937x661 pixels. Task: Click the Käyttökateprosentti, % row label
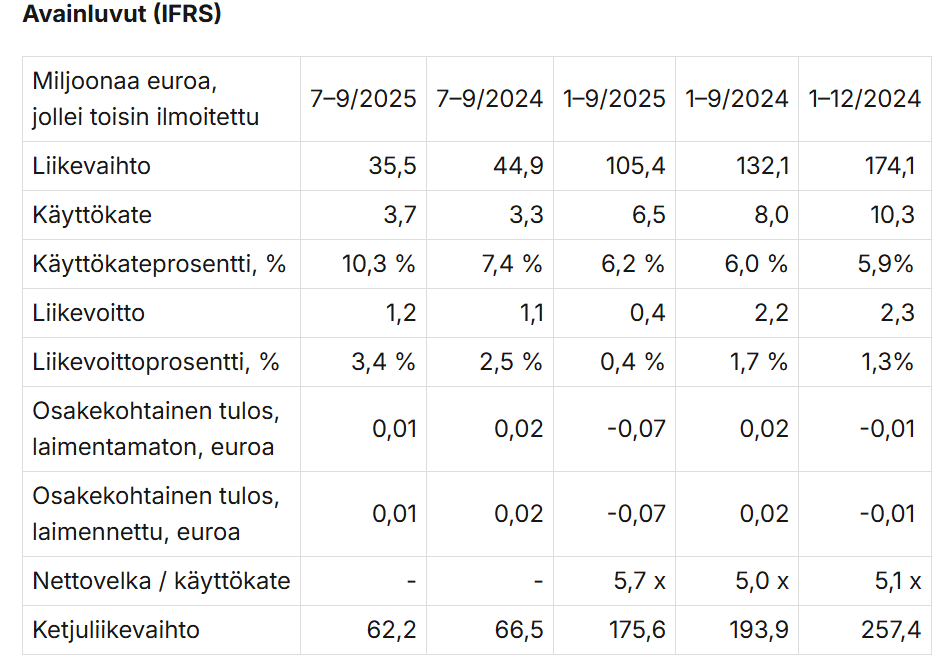[159, 264]
